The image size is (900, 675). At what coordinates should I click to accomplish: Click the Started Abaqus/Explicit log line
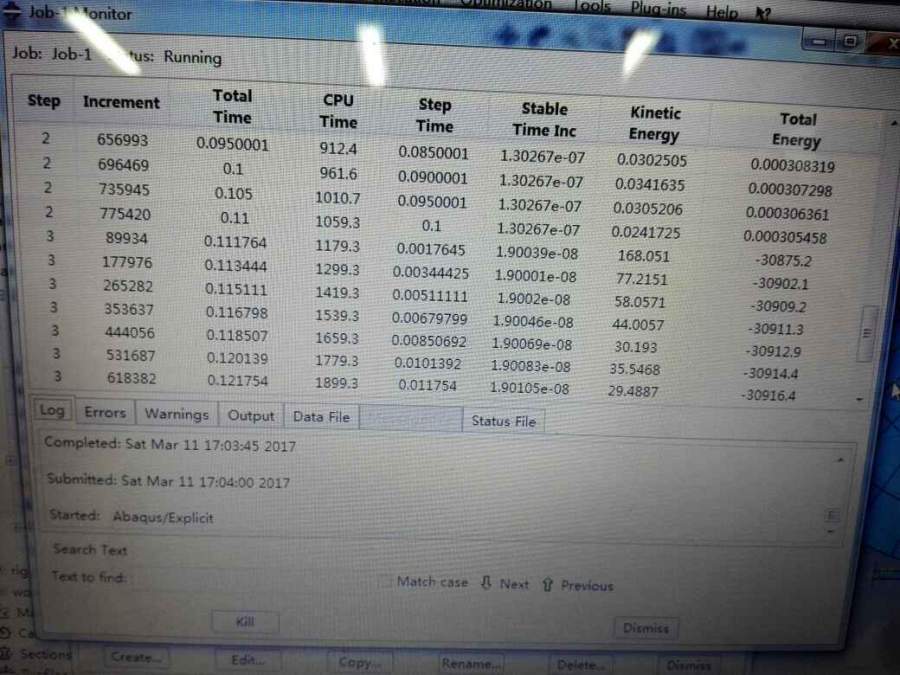pyautogui.click(x=131, y=516)
